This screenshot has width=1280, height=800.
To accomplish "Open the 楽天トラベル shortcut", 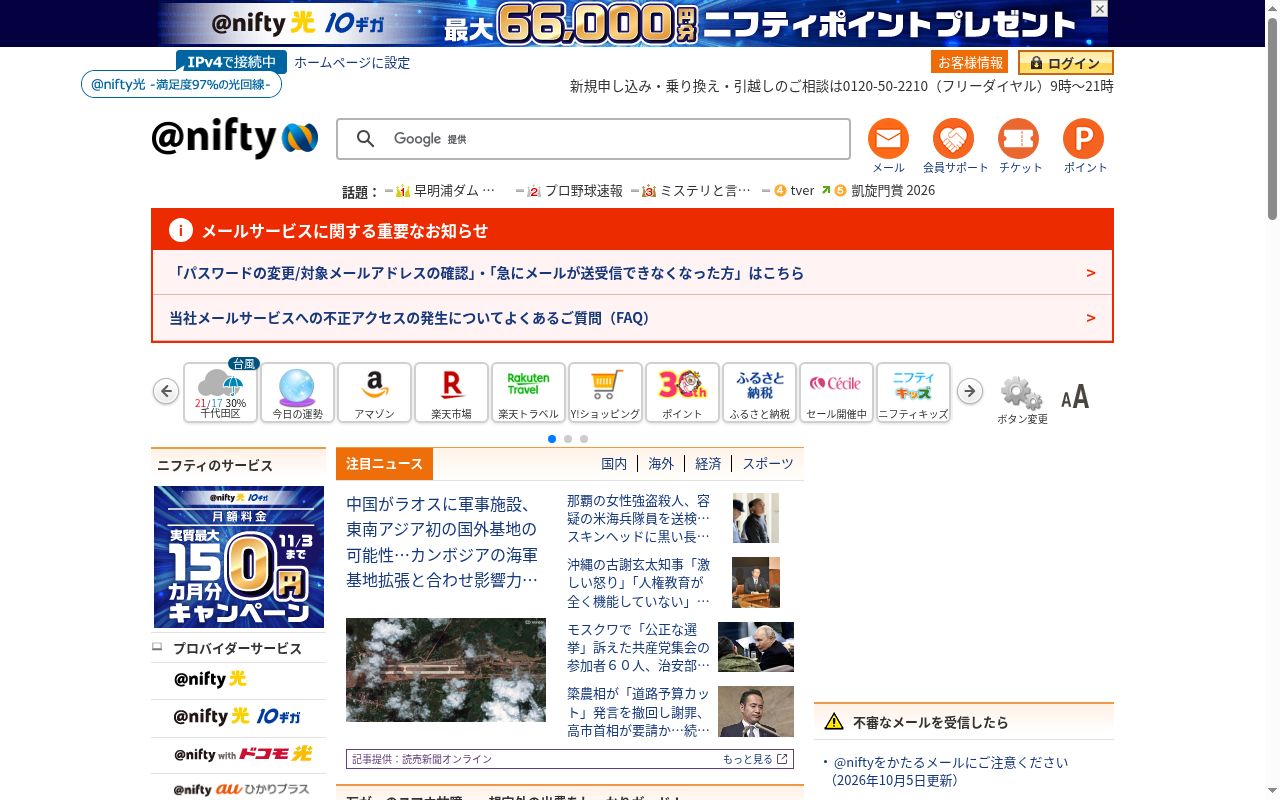I will coord(529,392).
